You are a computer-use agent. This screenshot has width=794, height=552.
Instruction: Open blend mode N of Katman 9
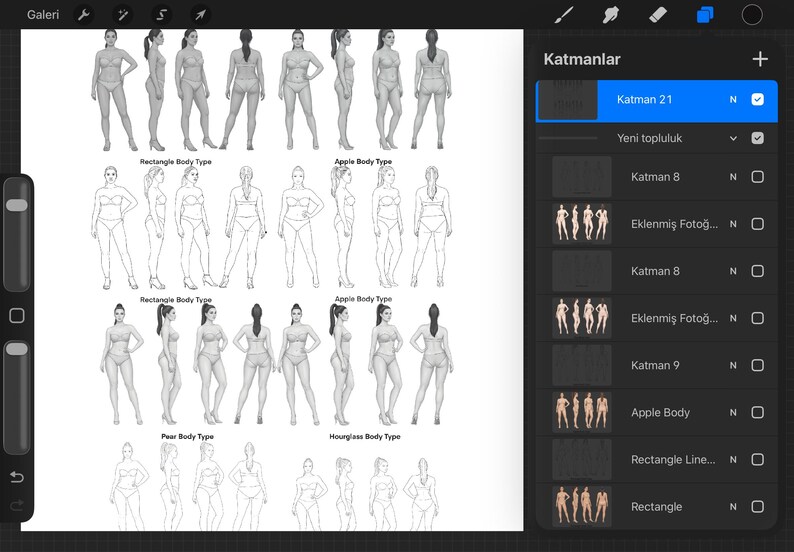point(733,365)
